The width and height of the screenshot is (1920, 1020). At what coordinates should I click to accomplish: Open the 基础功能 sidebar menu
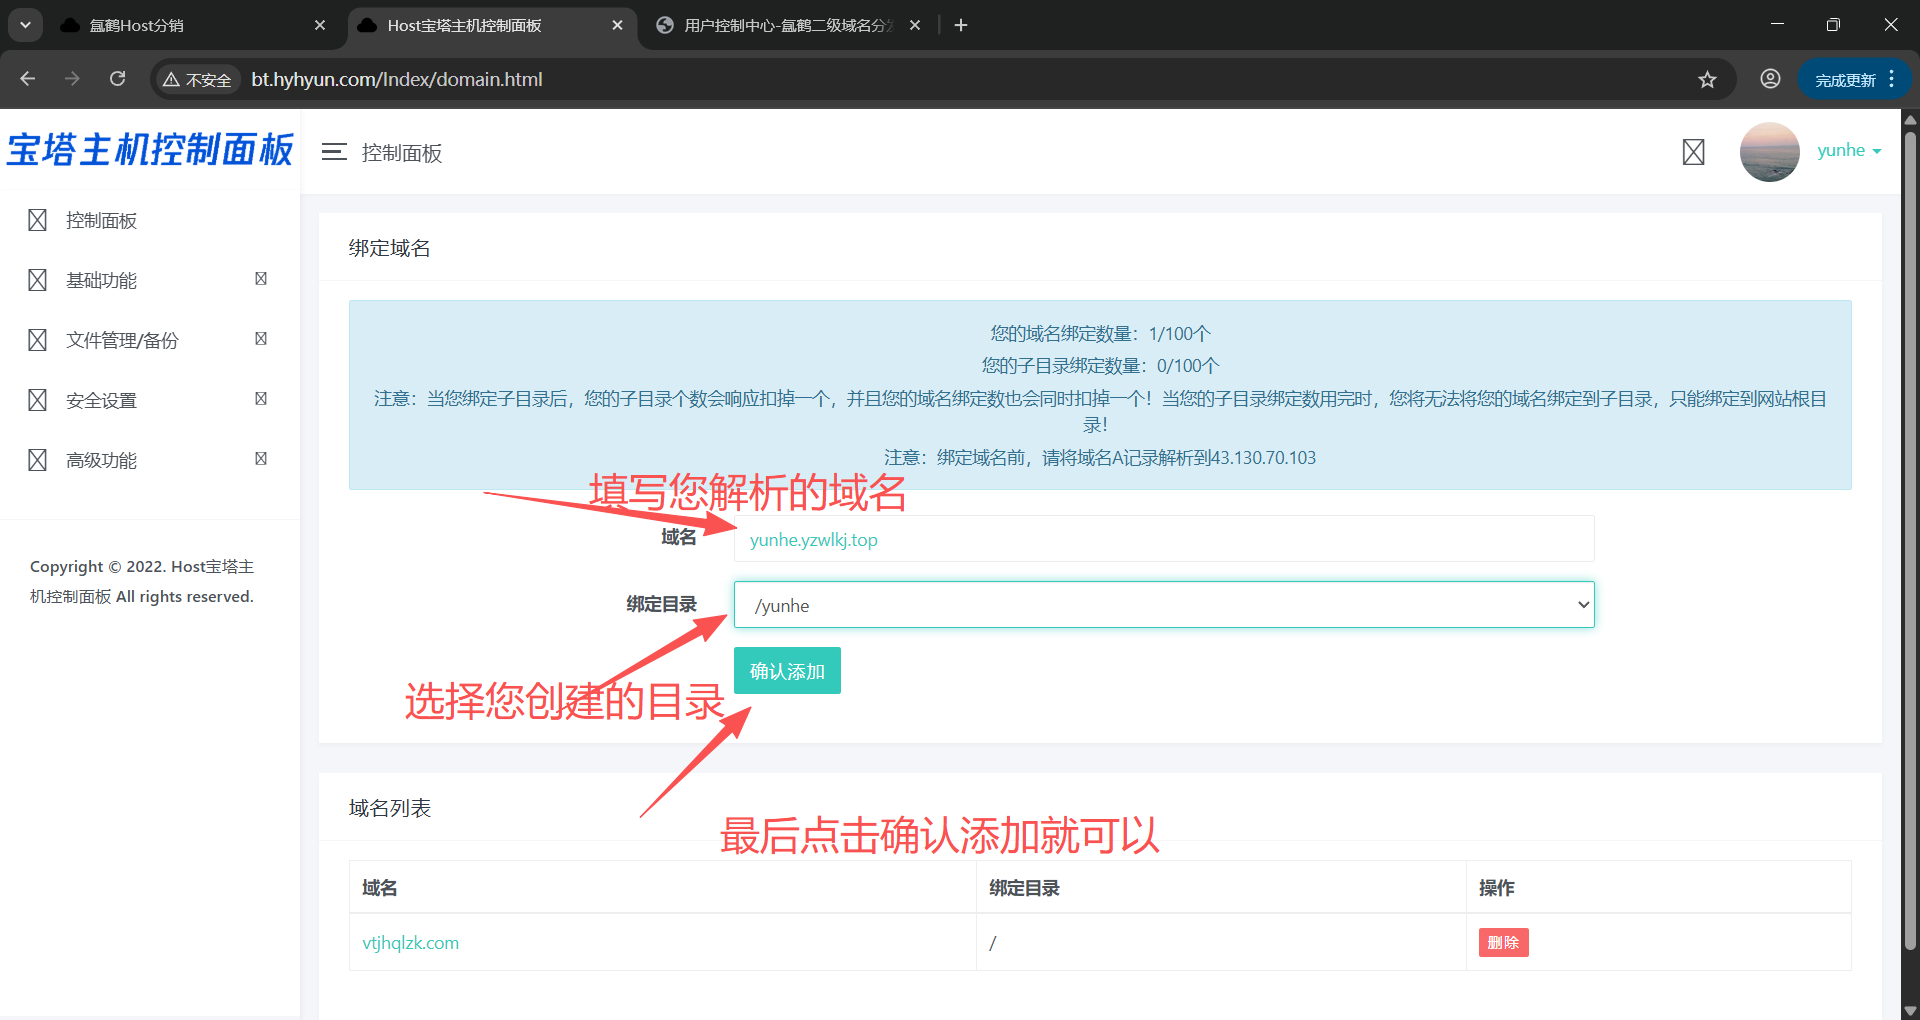(150, 280)
